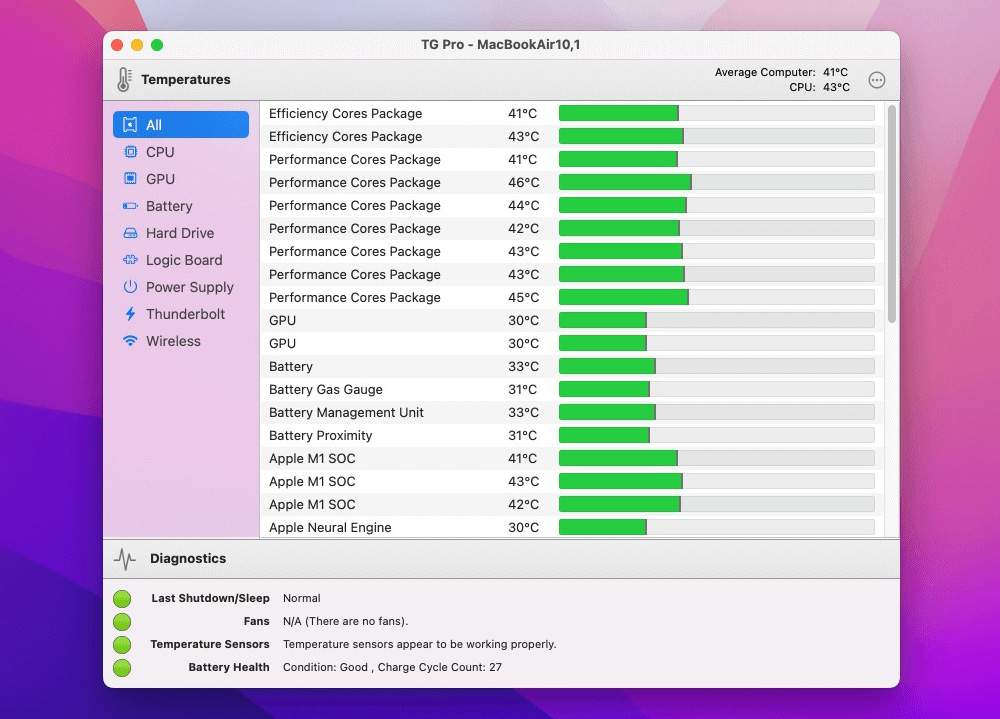Click the Apple Neural Engine temperature bar
The height and width of the screenshot is (719, 1000).
click(x=716, y=527)
